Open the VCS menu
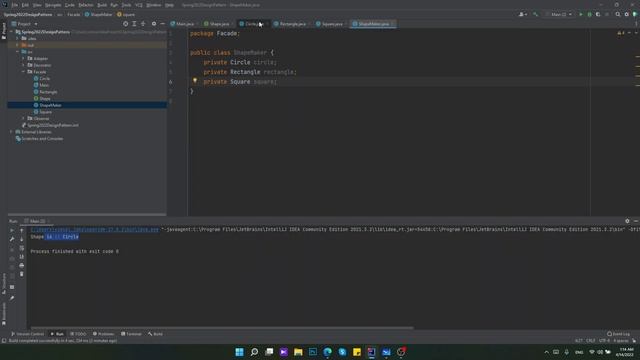The height and width of the screenshot is (360, 640). [139, 5]
